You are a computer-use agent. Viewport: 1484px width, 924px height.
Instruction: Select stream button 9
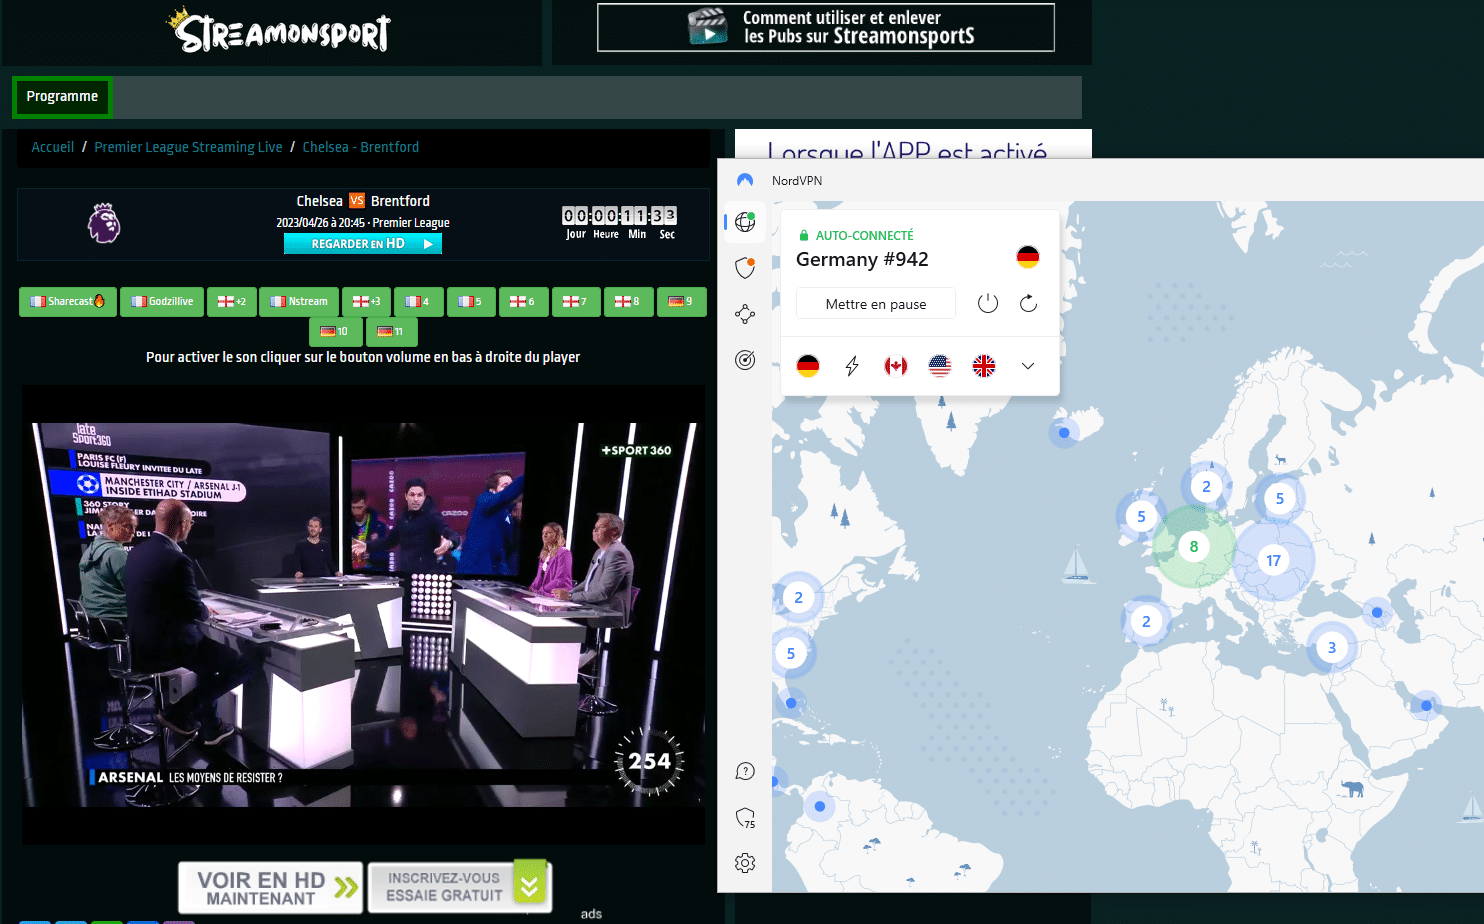click(682, 301)
